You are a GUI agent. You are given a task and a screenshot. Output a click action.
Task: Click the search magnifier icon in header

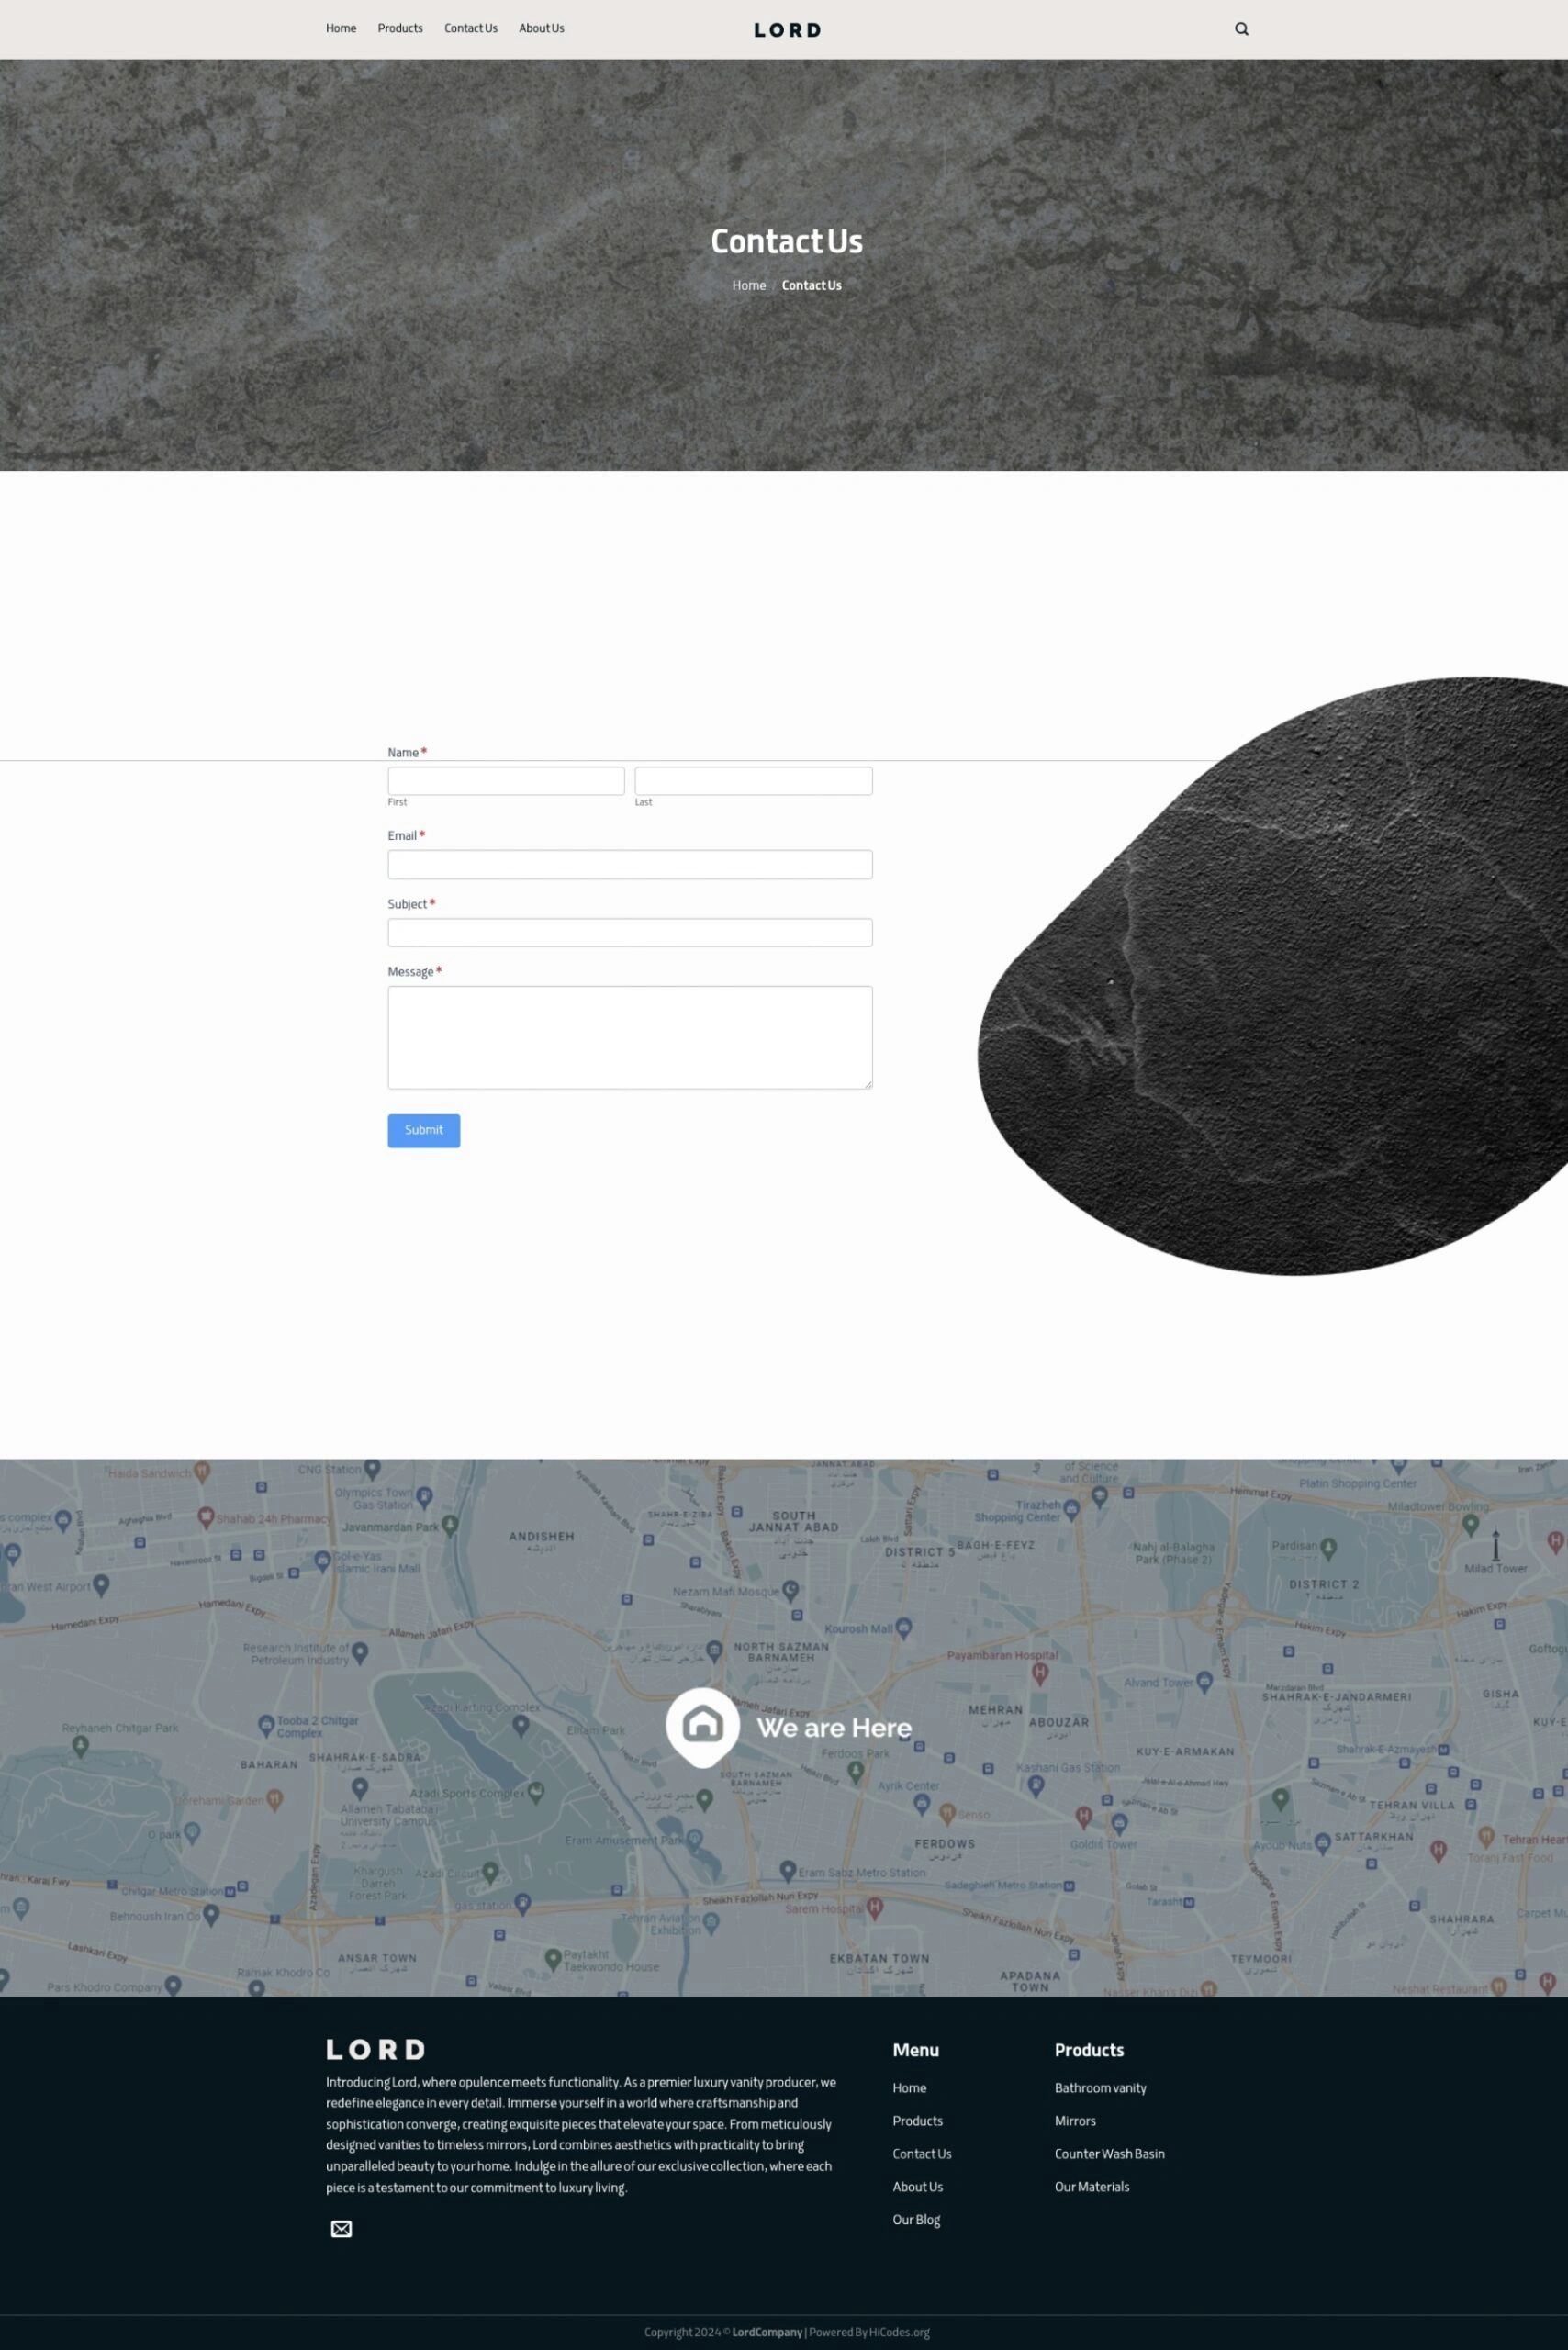(1241, 29)
